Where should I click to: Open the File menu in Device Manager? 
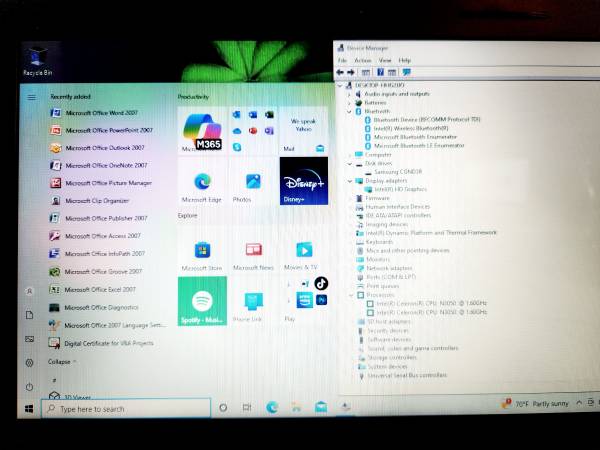point(342,60)
